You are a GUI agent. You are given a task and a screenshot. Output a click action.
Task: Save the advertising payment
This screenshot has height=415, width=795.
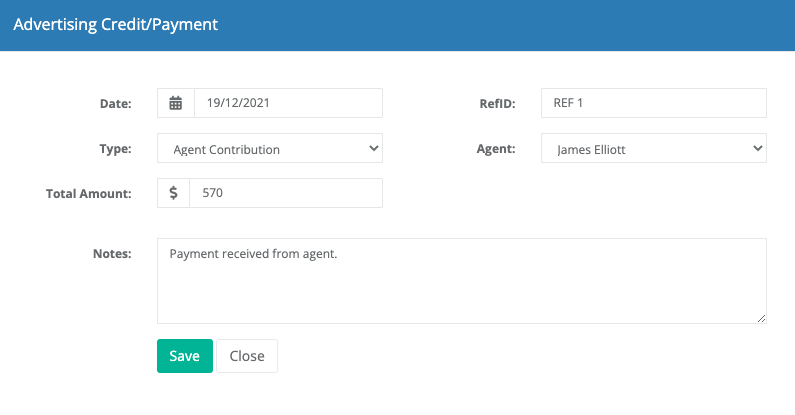point(185,356)
